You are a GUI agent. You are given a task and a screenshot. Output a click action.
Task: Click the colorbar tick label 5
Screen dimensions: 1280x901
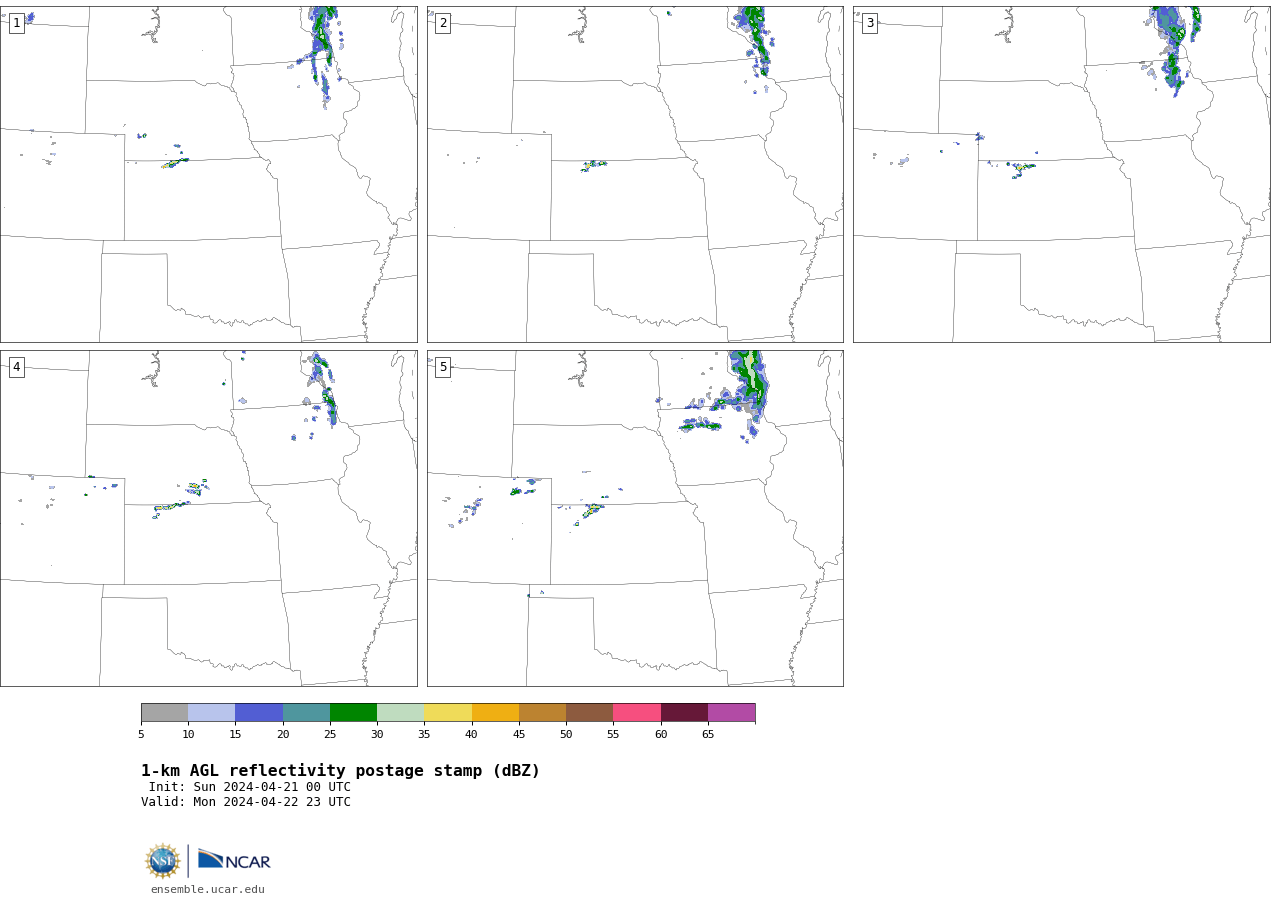(141, 735)
